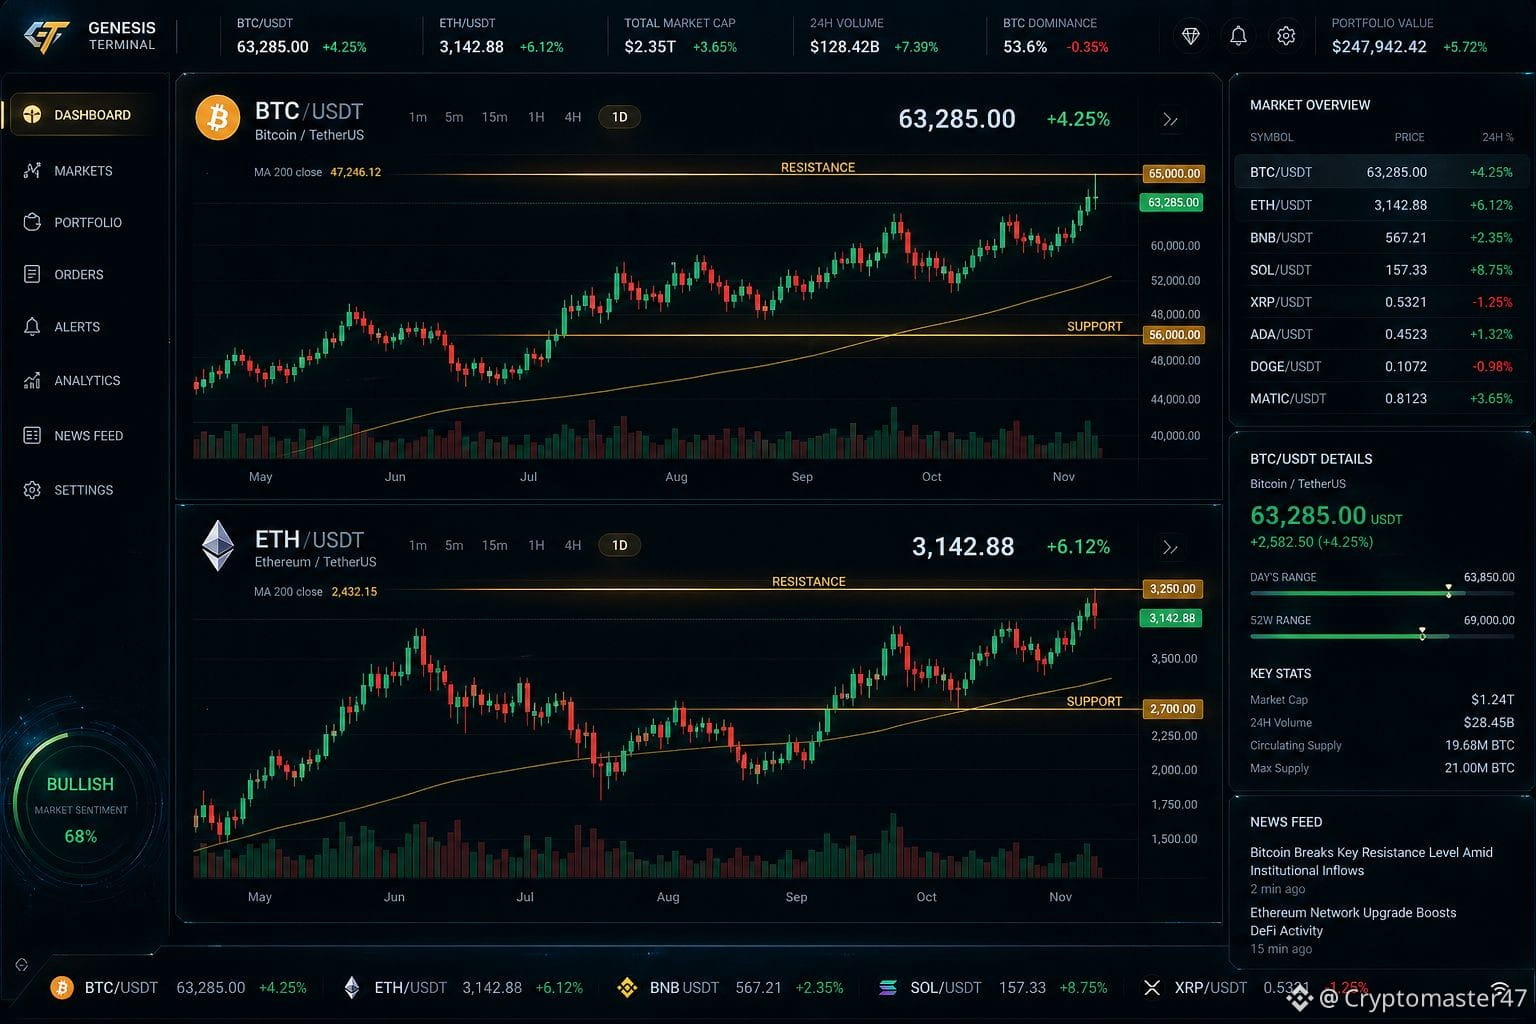The height and width of the screenshot is (1024, 1536).
Task: Click the small icon at sidebar bottom-left corner
Action: coord(22,965)
